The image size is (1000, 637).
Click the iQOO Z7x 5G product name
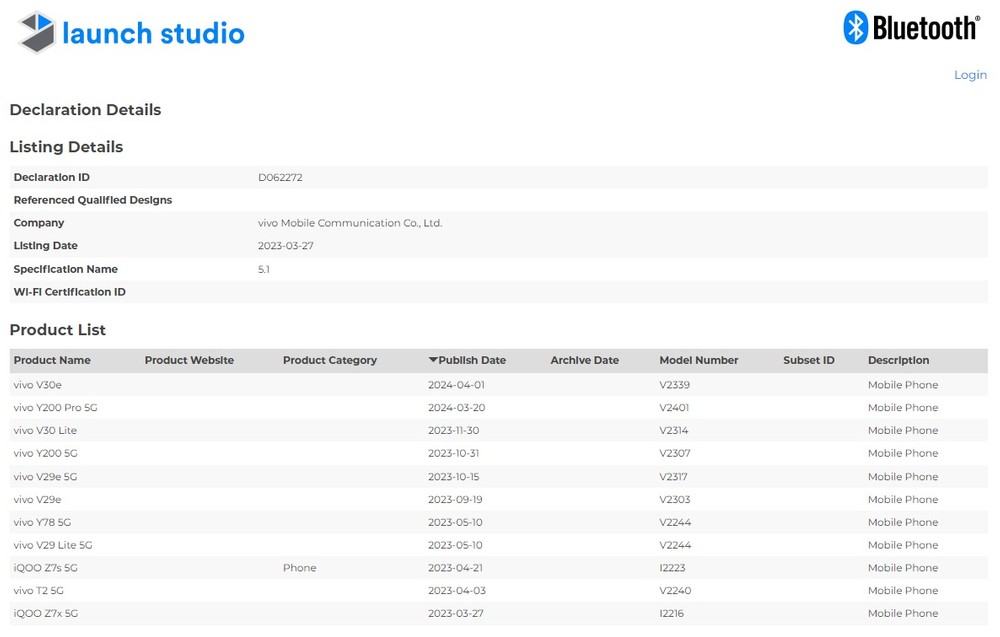45,614
